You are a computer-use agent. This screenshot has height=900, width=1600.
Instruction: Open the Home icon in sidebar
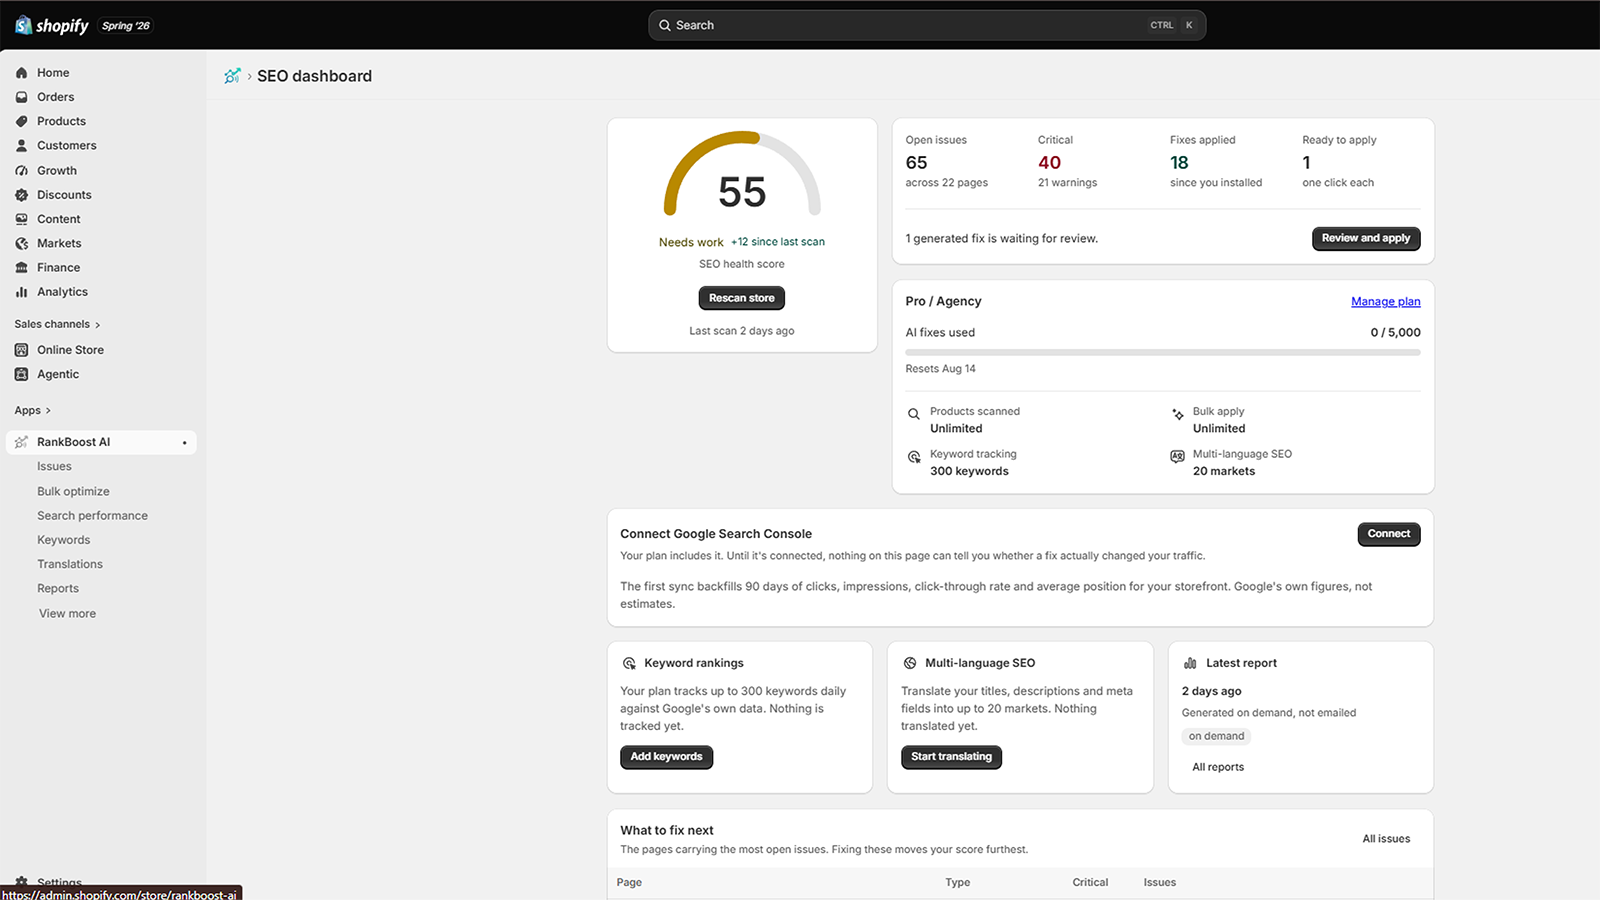pyautogui.click(x=22, y=73)
